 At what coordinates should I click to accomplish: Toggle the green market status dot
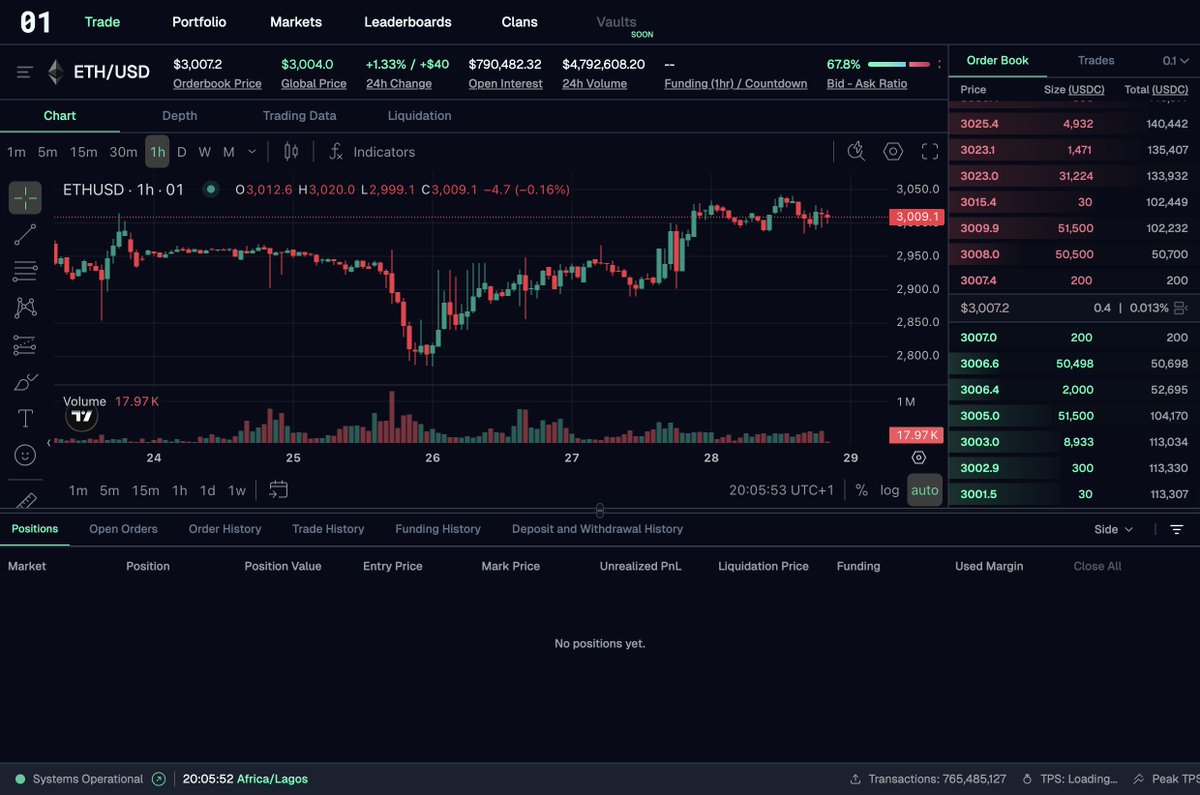point(210,189)
